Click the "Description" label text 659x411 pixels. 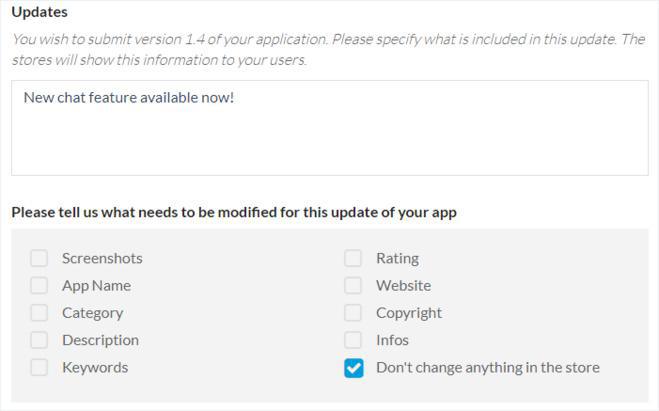100,340
